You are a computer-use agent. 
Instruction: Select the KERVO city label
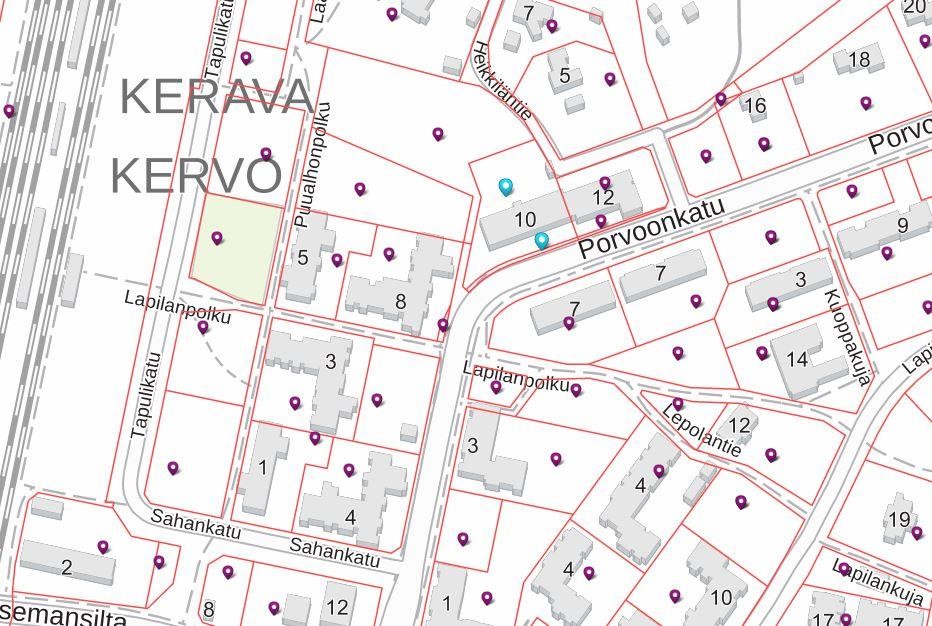tap(196, 176)
